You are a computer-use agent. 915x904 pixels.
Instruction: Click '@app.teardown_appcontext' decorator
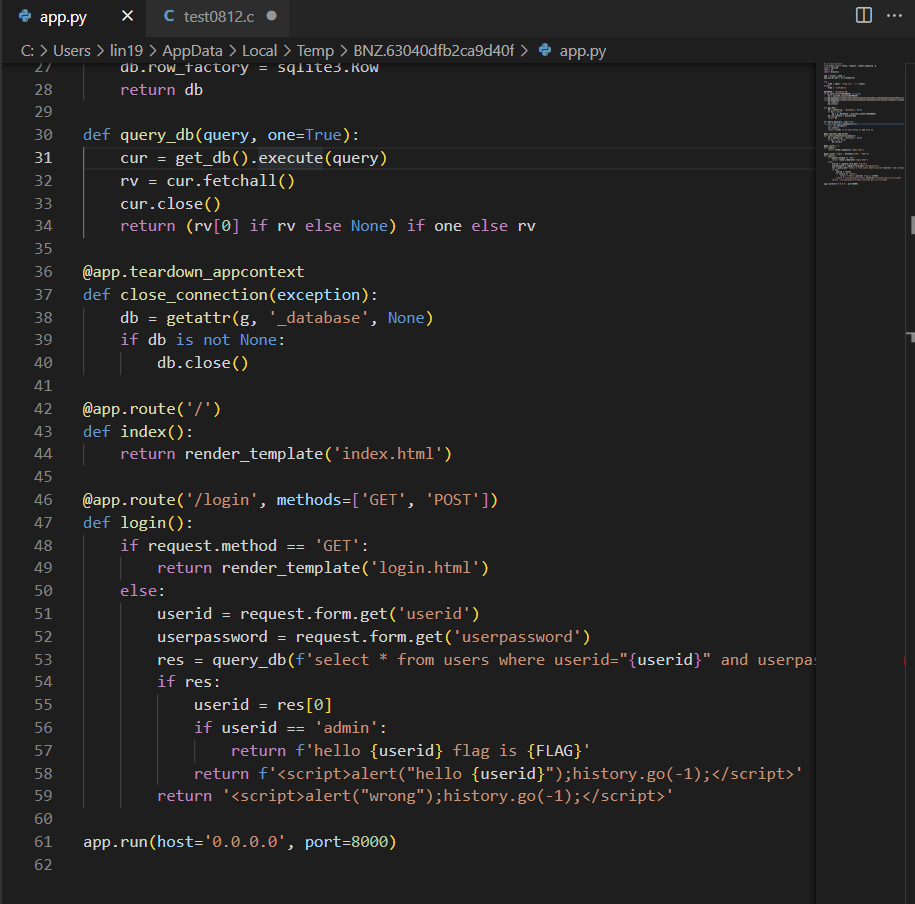[194, 271]
